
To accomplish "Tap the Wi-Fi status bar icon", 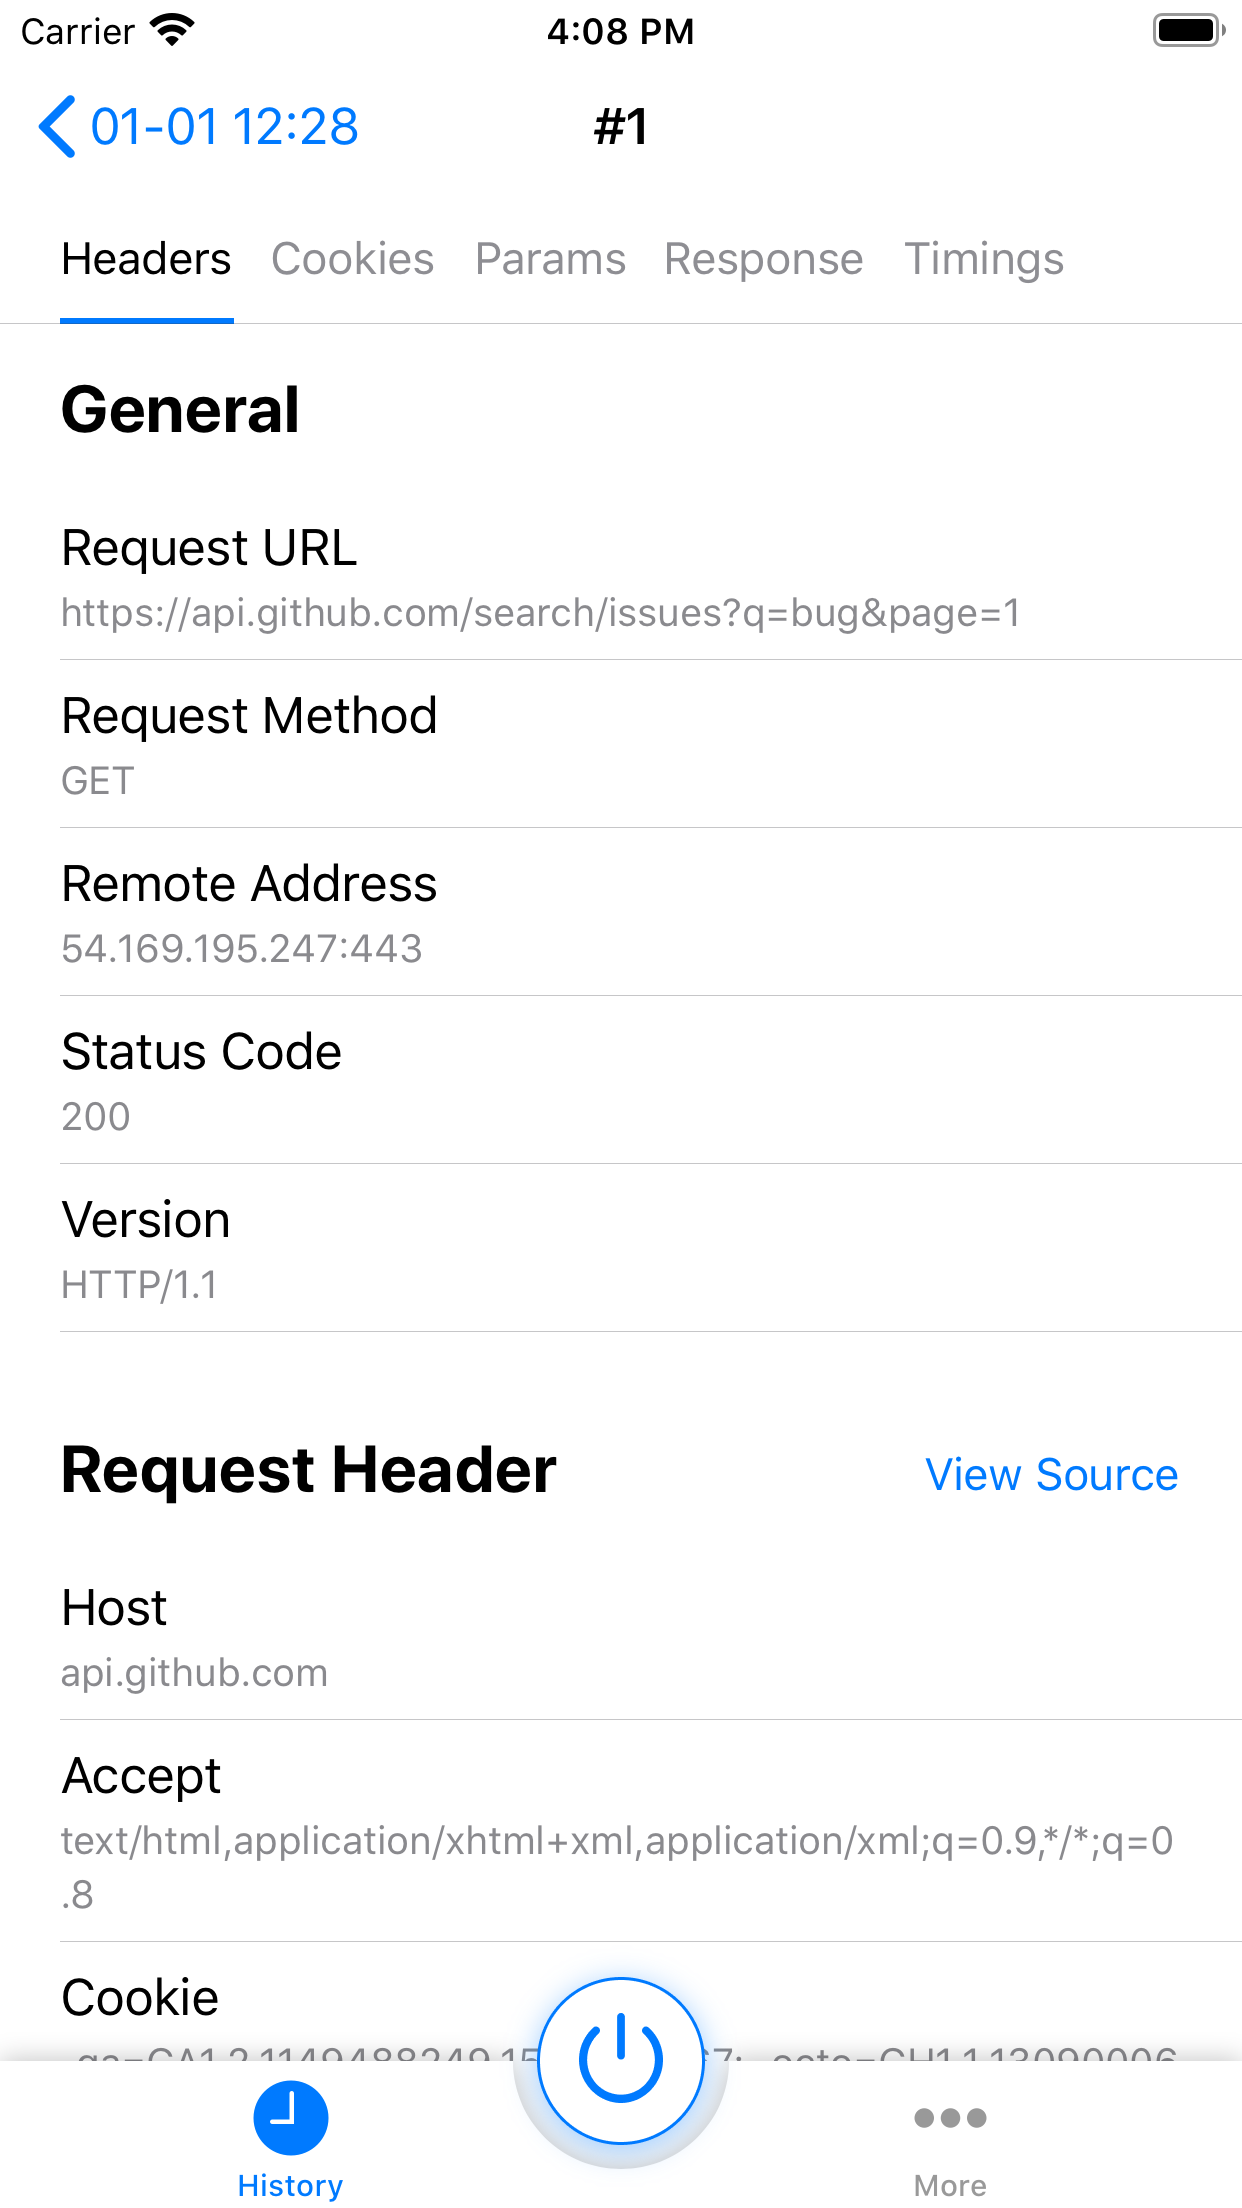I will tap(172, 28).
